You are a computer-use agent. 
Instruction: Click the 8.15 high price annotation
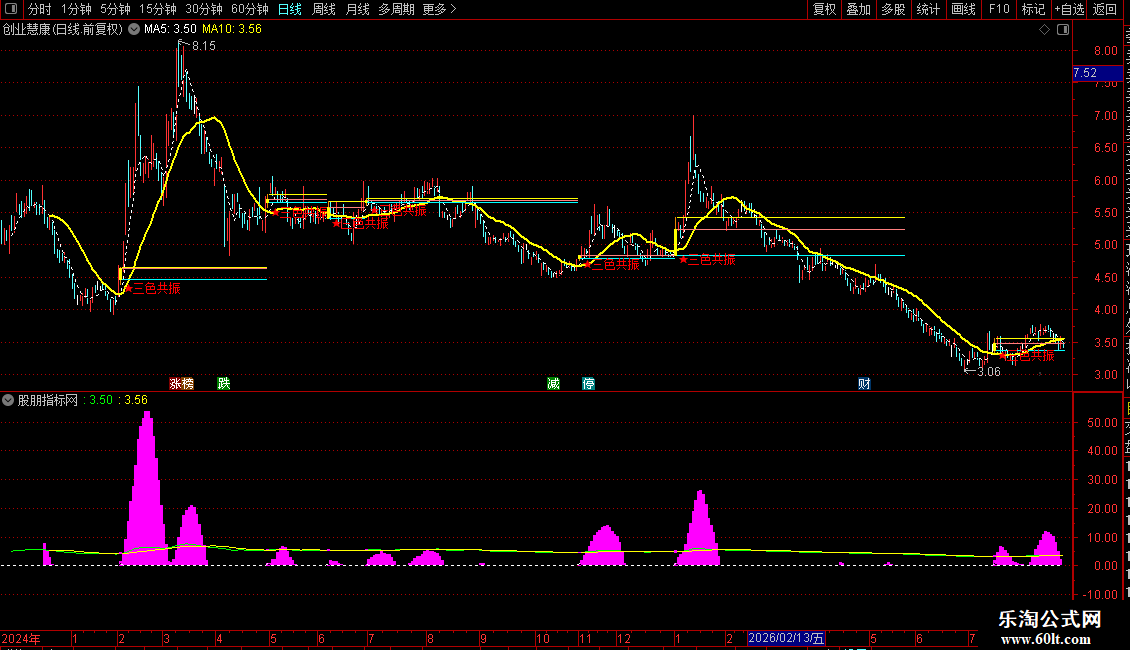pos(203,46)
